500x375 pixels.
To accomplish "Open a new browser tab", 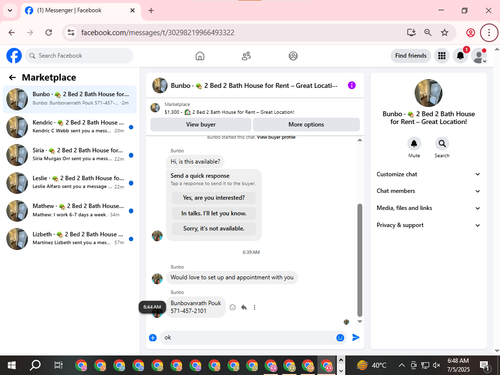I will [x=151, y=10].
